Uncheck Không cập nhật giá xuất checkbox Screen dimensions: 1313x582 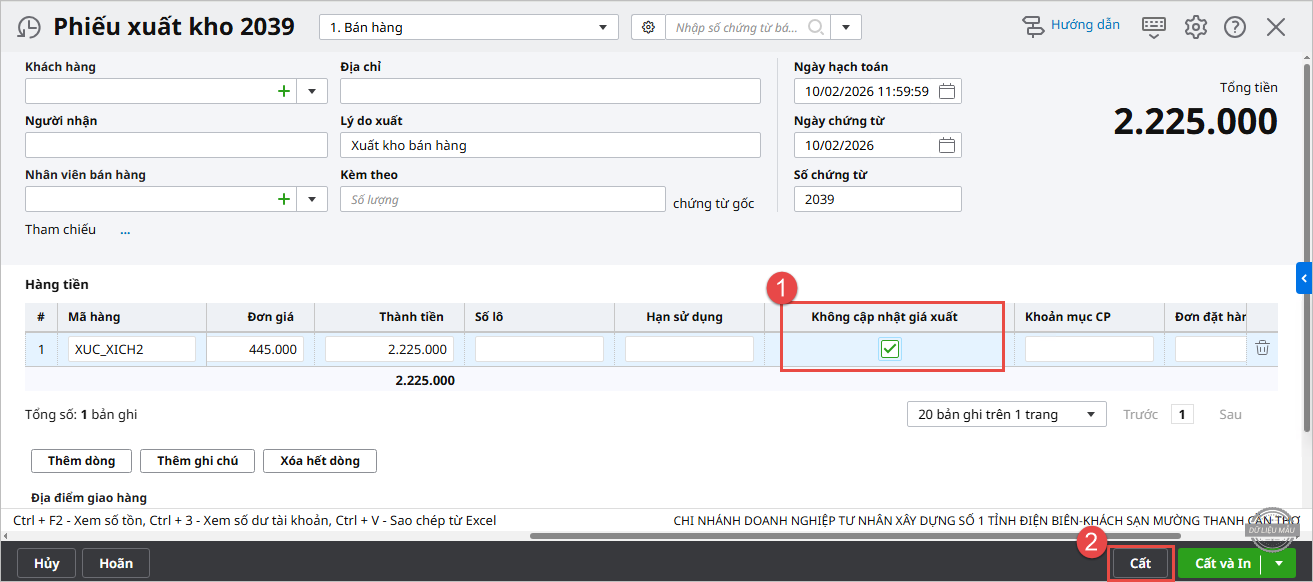pos(890,349)
